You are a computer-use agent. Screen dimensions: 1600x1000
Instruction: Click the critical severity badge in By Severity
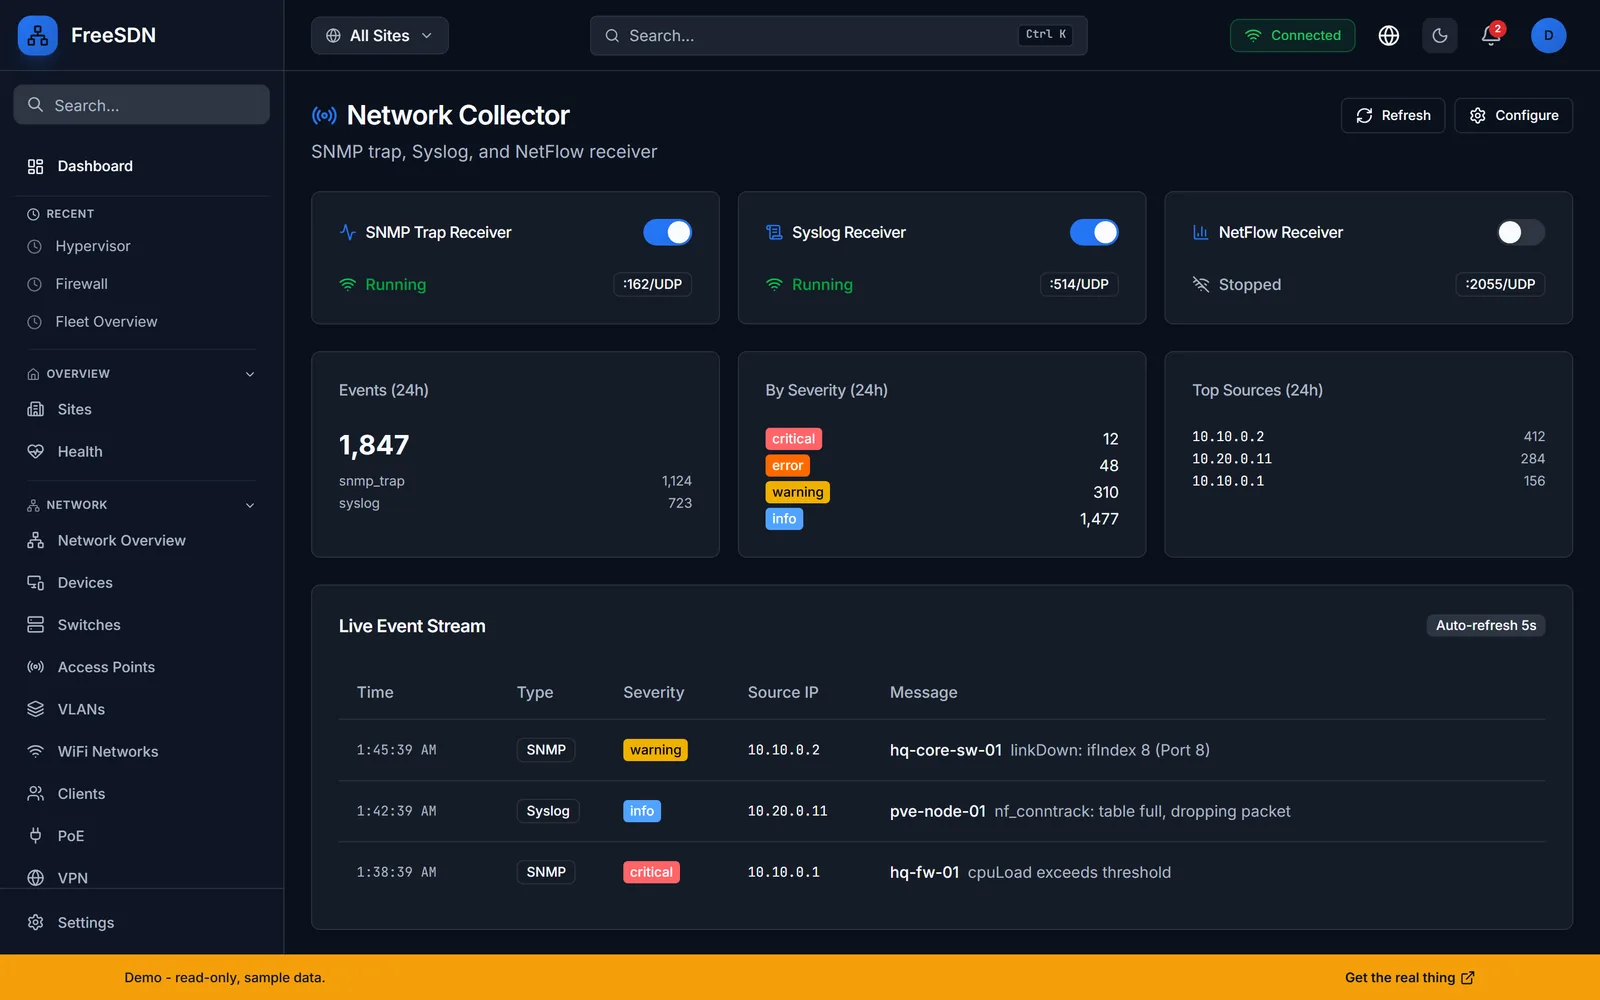click(793, 439)
